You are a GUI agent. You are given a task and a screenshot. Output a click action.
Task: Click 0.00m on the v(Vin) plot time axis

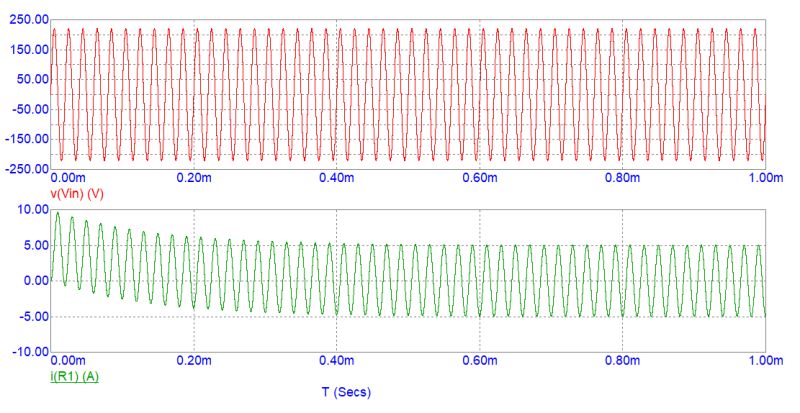point(68,178)
